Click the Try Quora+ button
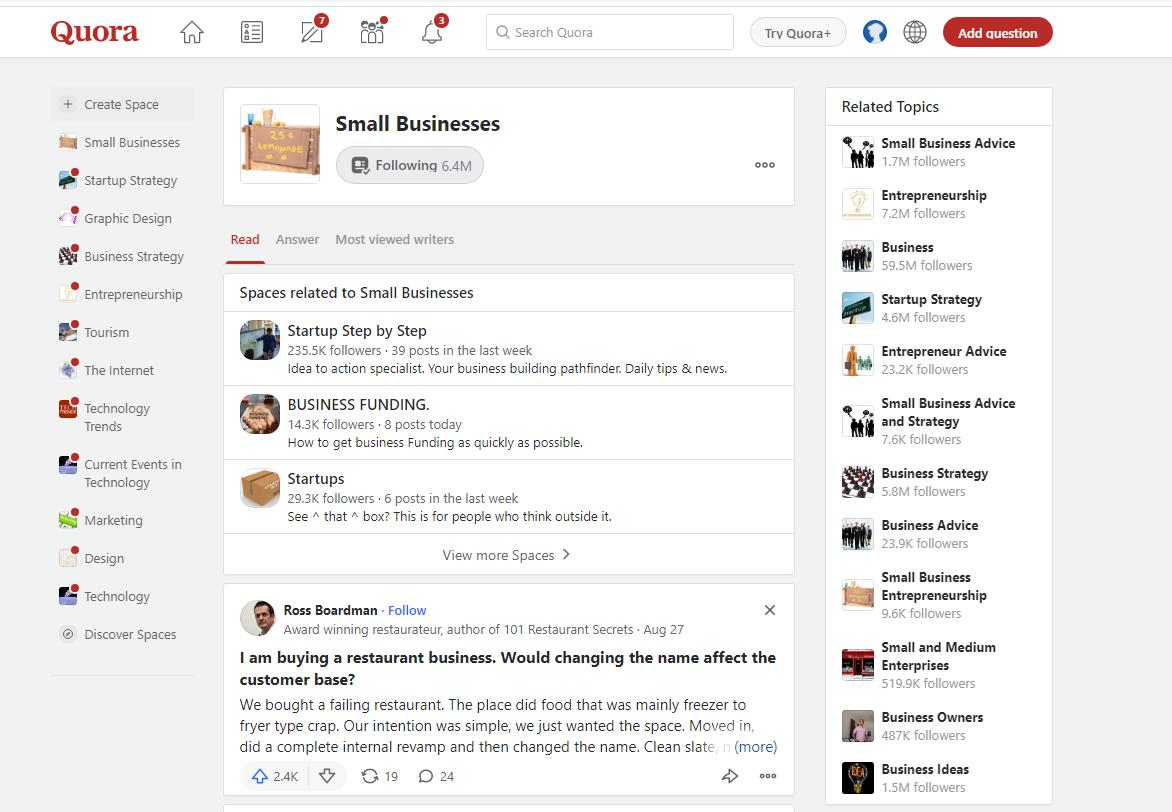This screenshot has height=812, width=1172. point(797,33)
